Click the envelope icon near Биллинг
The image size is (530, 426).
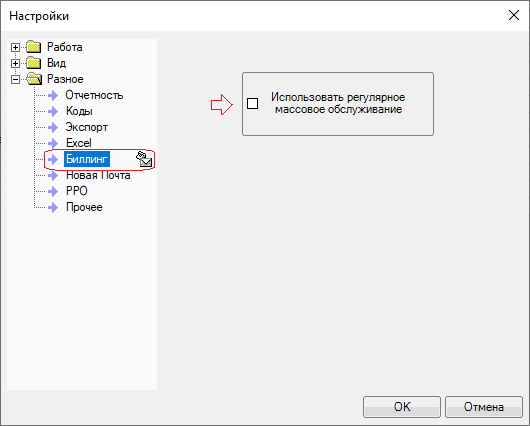(x=144, y=159)
